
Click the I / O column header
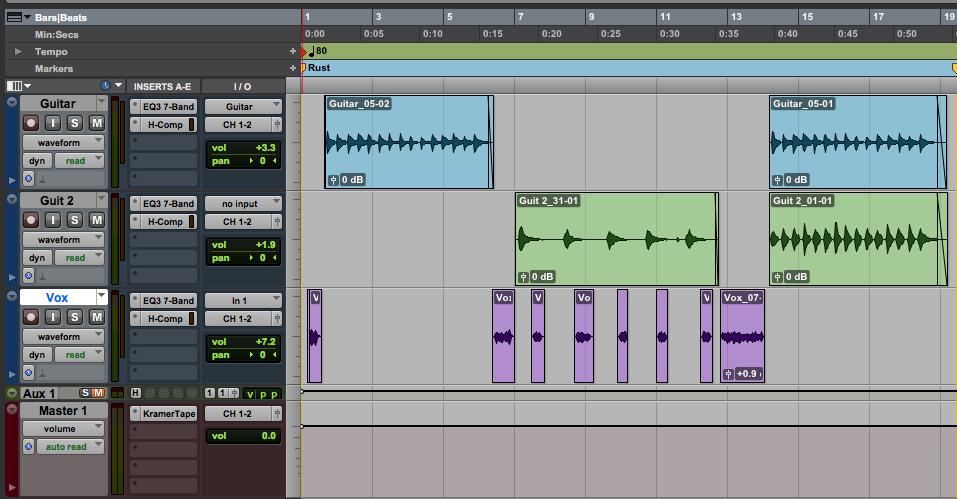click(x=242, y=87)
